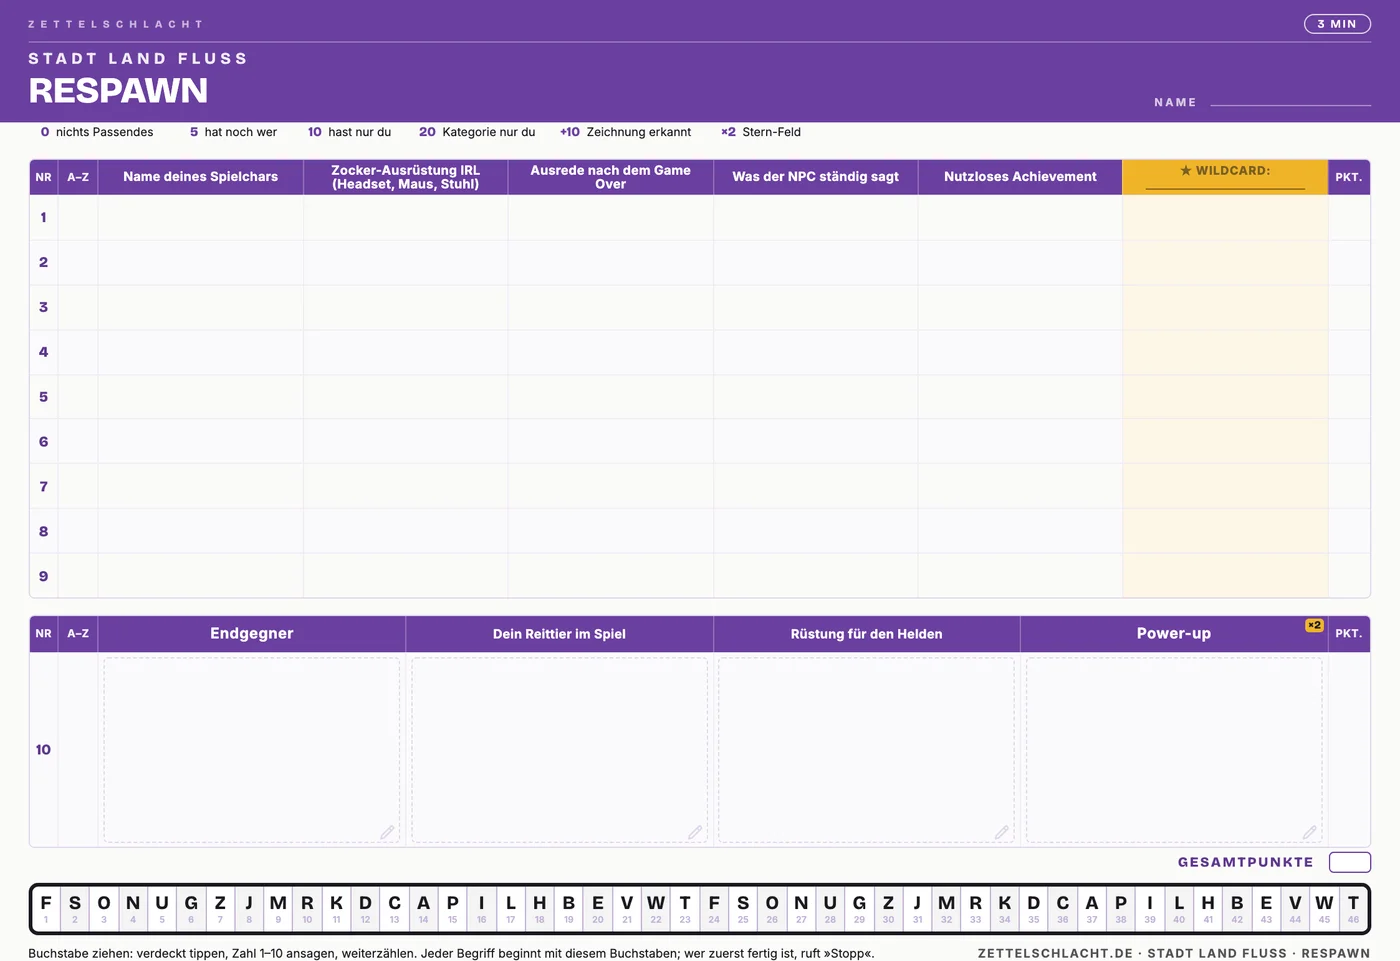The image size is (1400, 961).
Task: Click the Nutzloses Achievement column header
Action: [1020, 177]
